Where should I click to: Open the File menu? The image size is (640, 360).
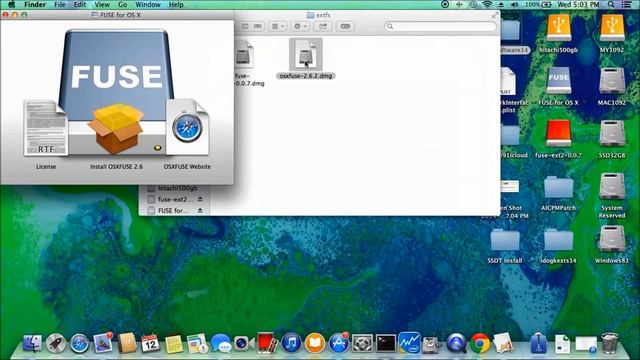tap(60, 4)
